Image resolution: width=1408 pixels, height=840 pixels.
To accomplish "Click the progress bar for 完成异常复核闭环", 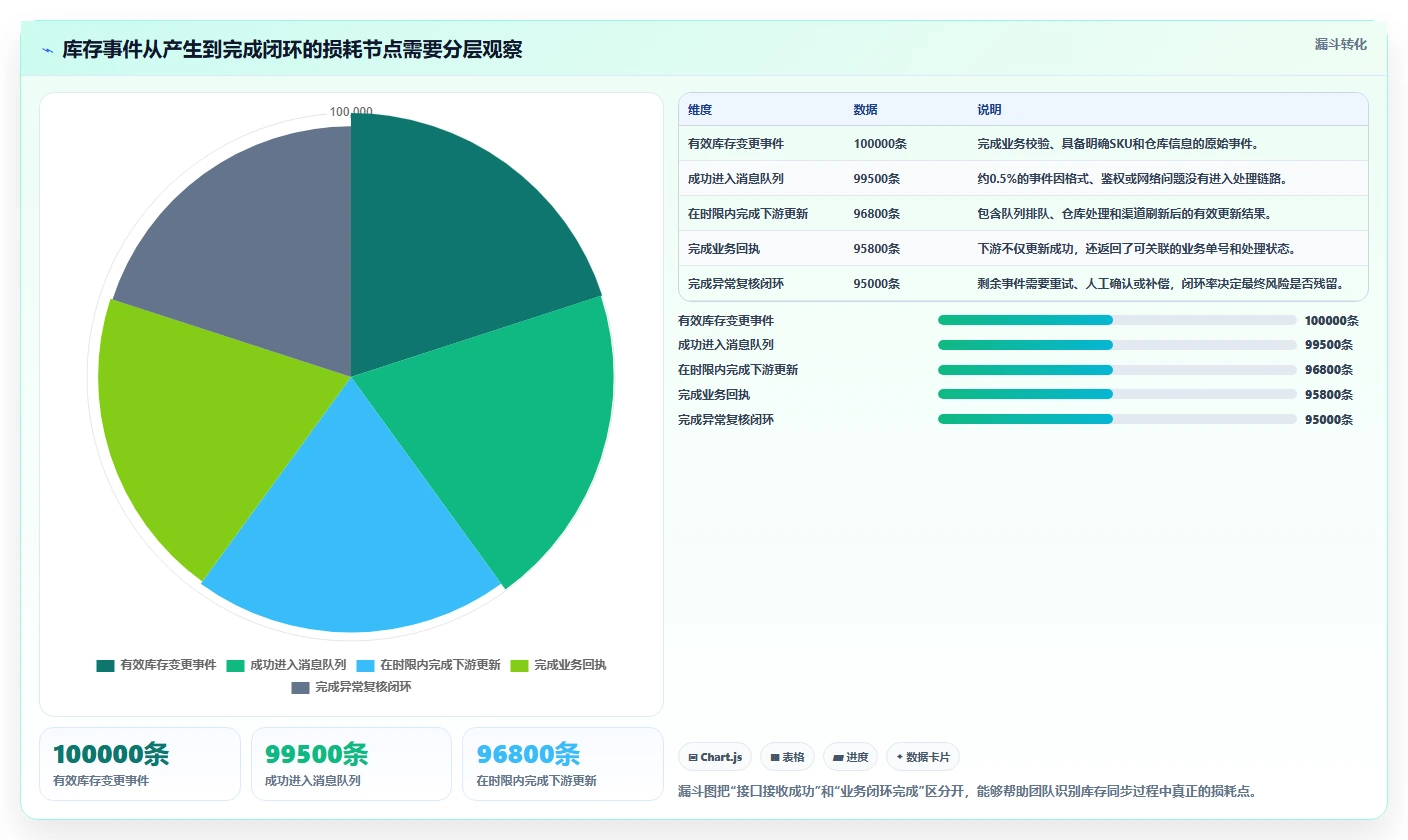I will click(x=1117, y=419).
